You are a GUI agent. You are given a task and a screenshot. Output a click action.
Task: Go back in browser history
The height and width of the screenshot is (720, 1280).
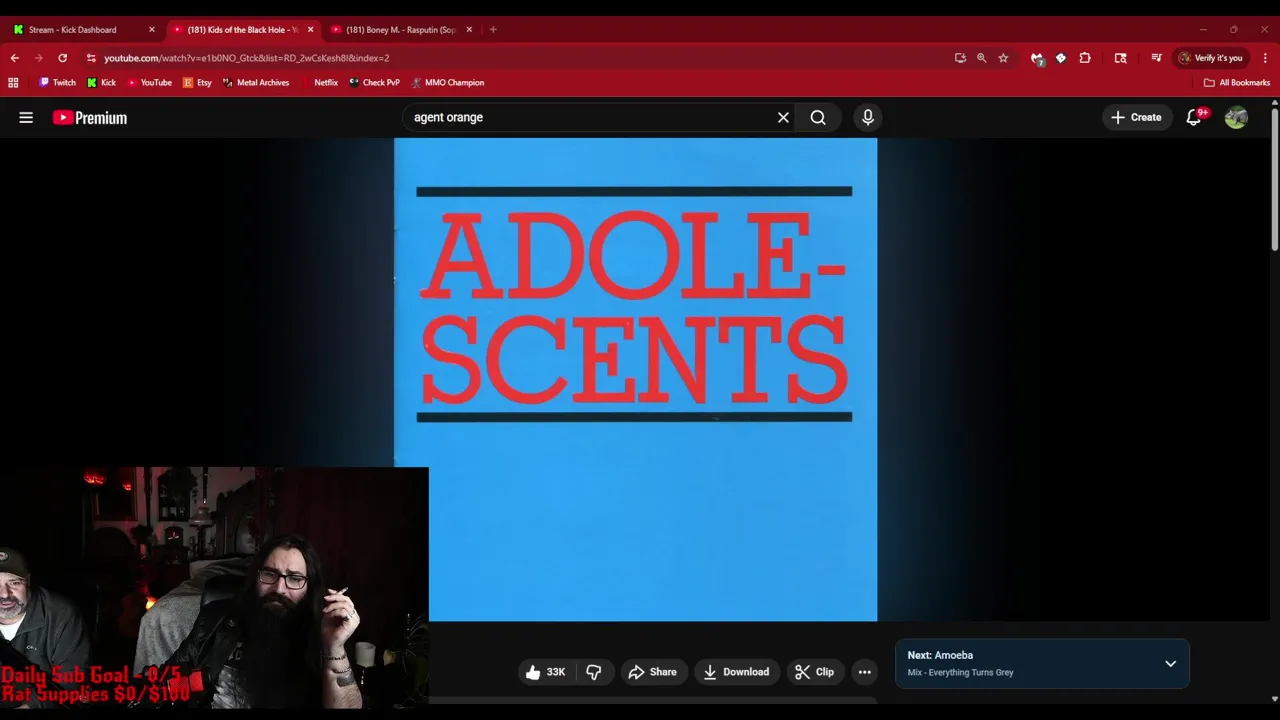point(14,58)
